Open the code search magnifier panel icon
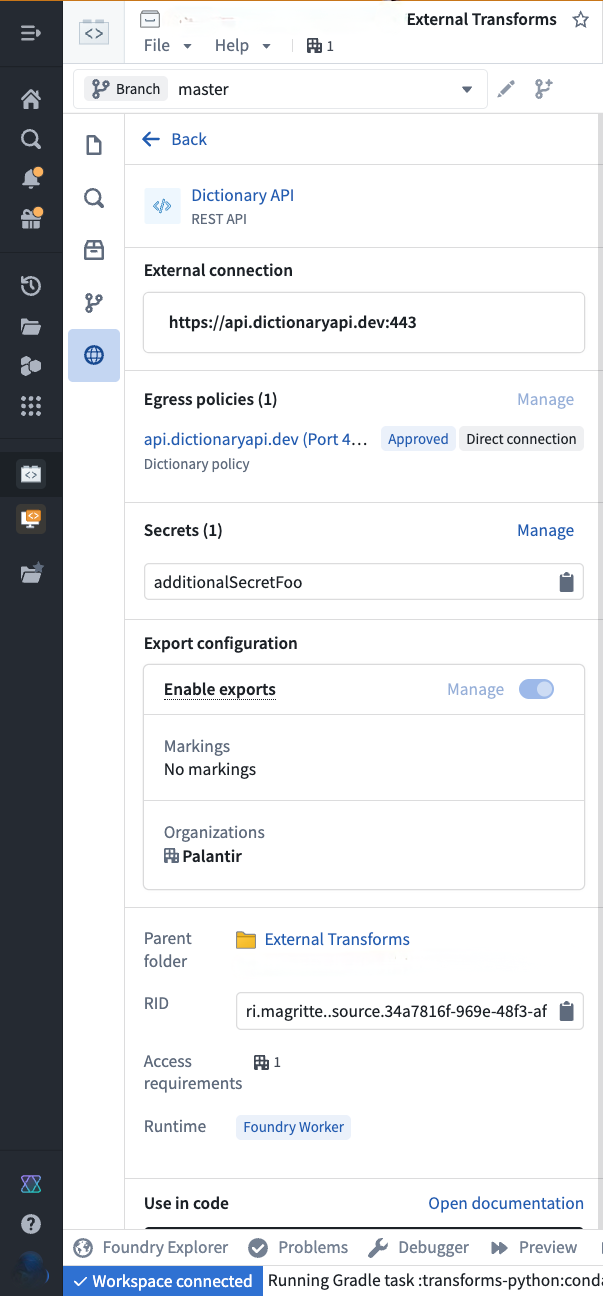This screenshot has height=1296, width=603. point(94,198)
